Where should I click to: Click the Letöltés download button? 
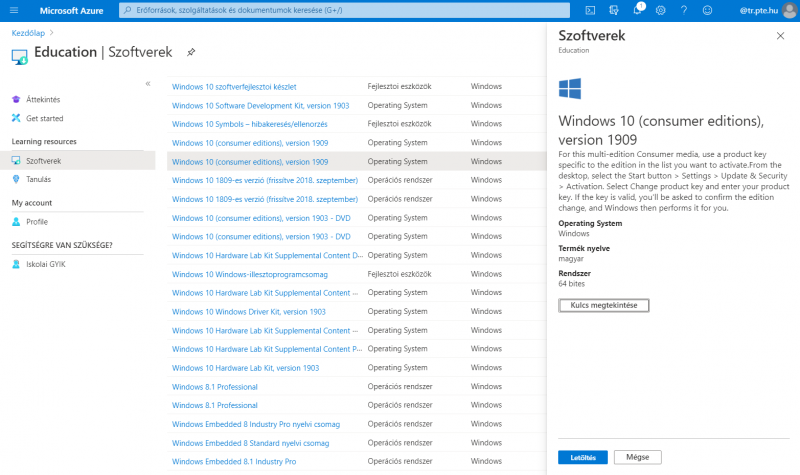tap(583, 457)
